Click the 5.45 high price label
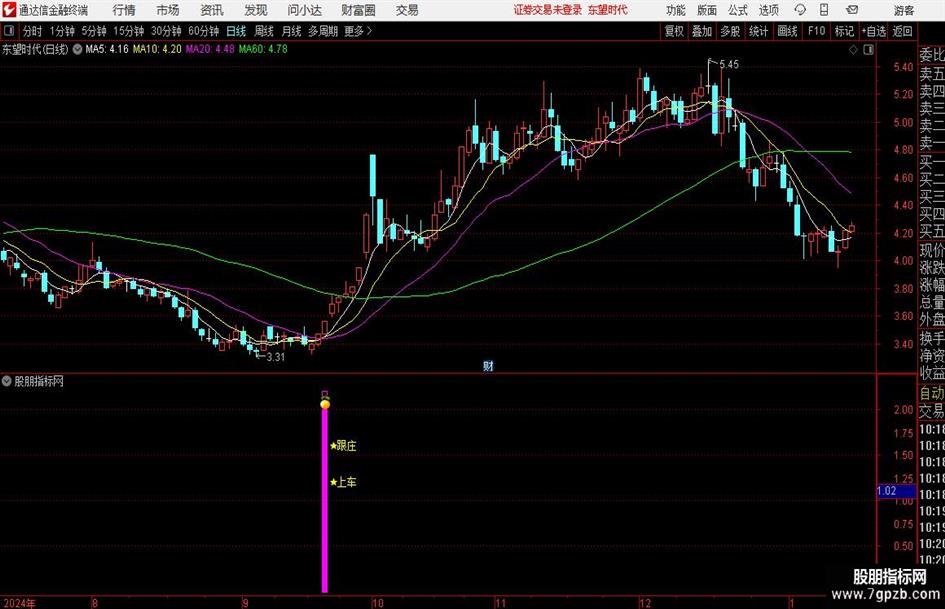The height and width of the screenshot is (609, 945). point(729,65)
